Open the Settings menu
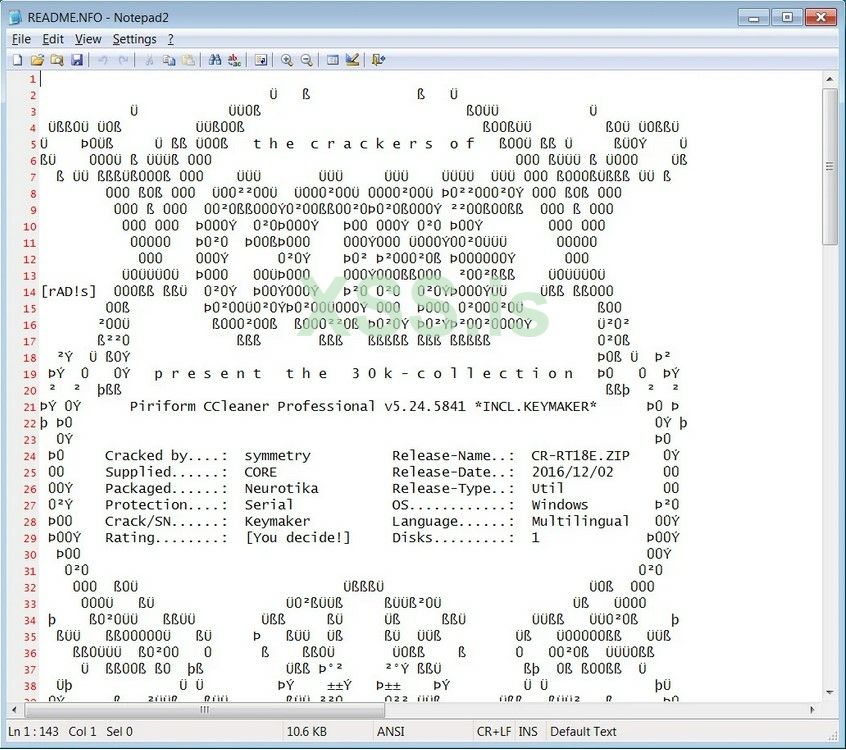846x750 pixels. (134, 39)
